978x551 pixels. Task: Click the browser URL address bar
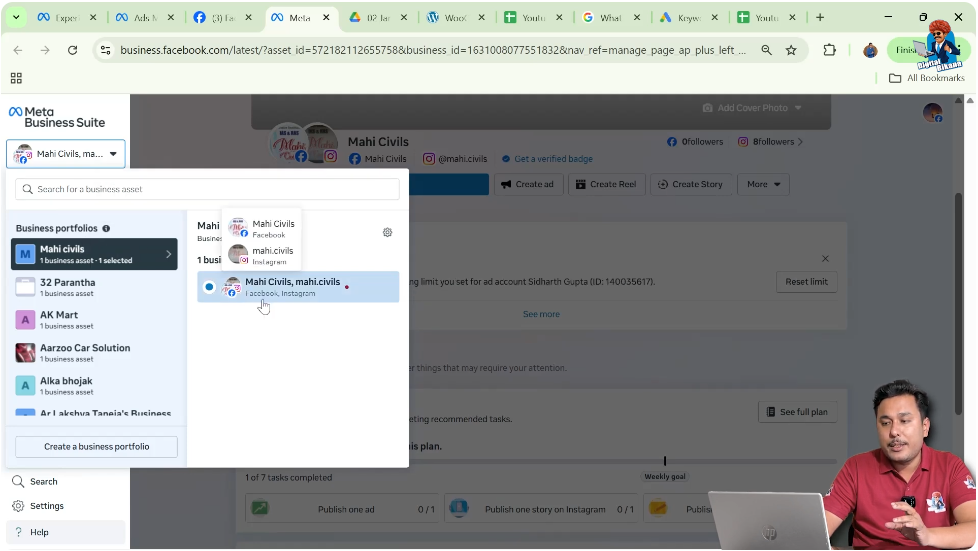click(432, 50)
